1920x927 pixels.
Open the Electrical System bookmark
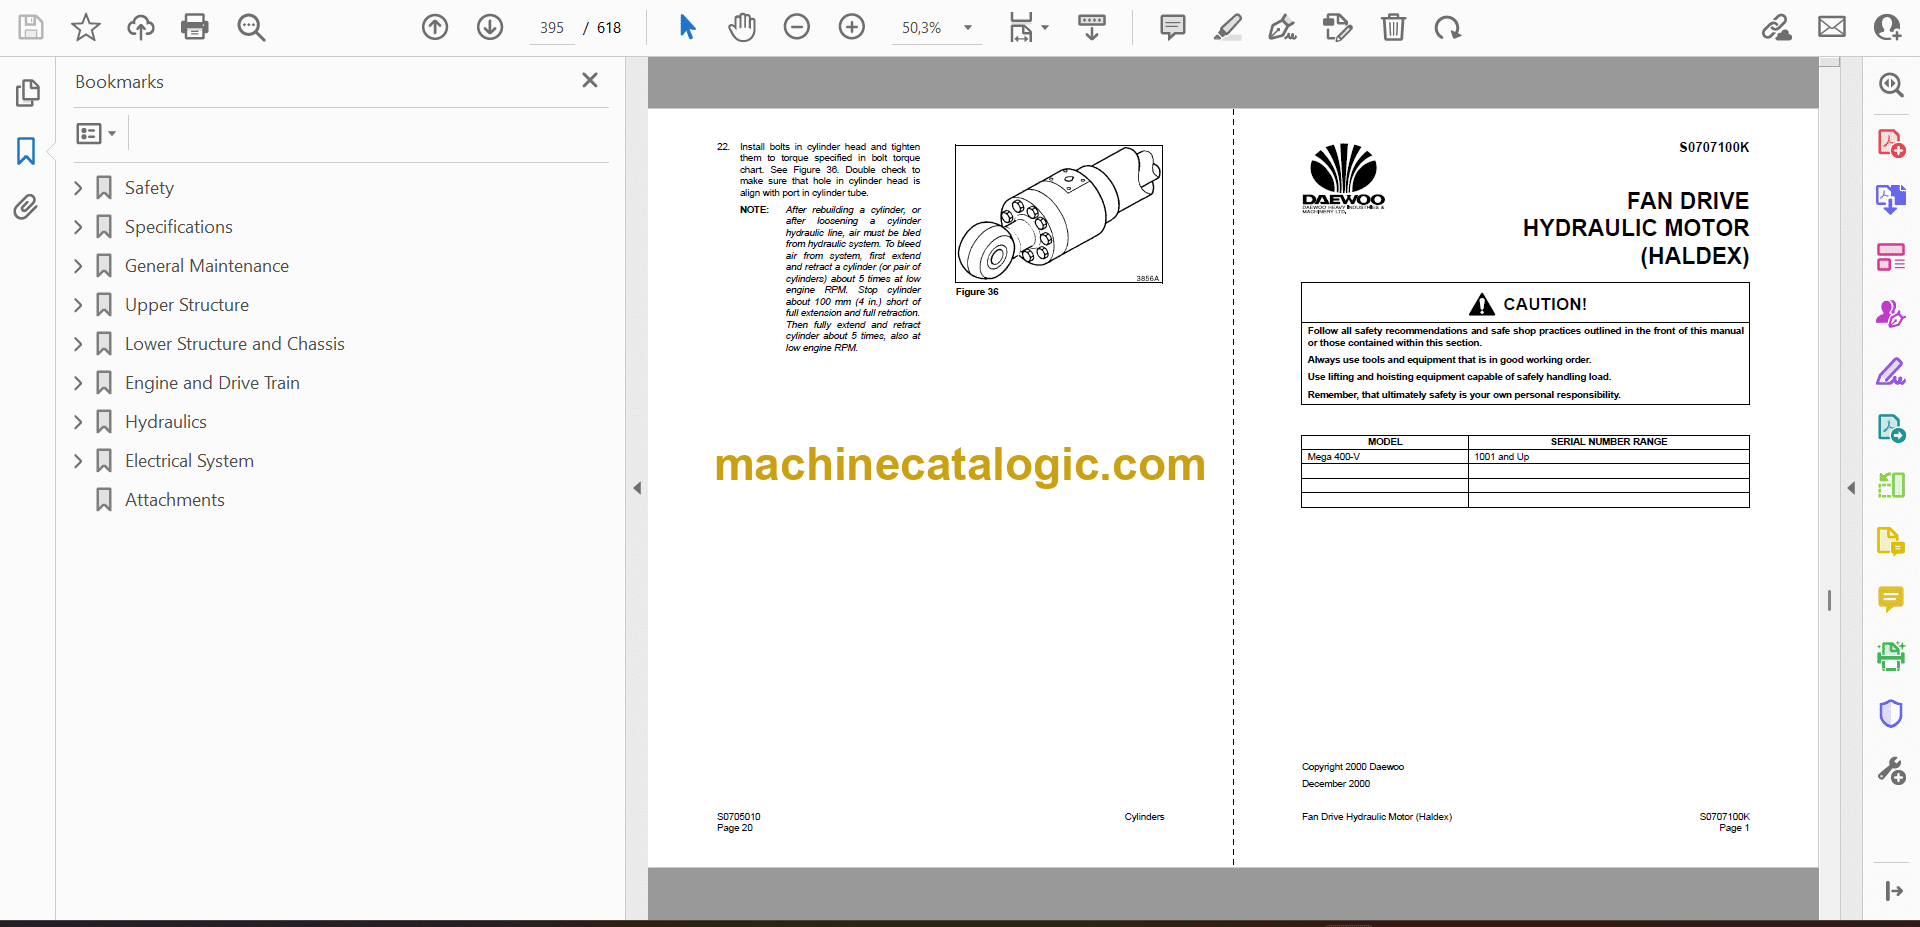[189, 461]
